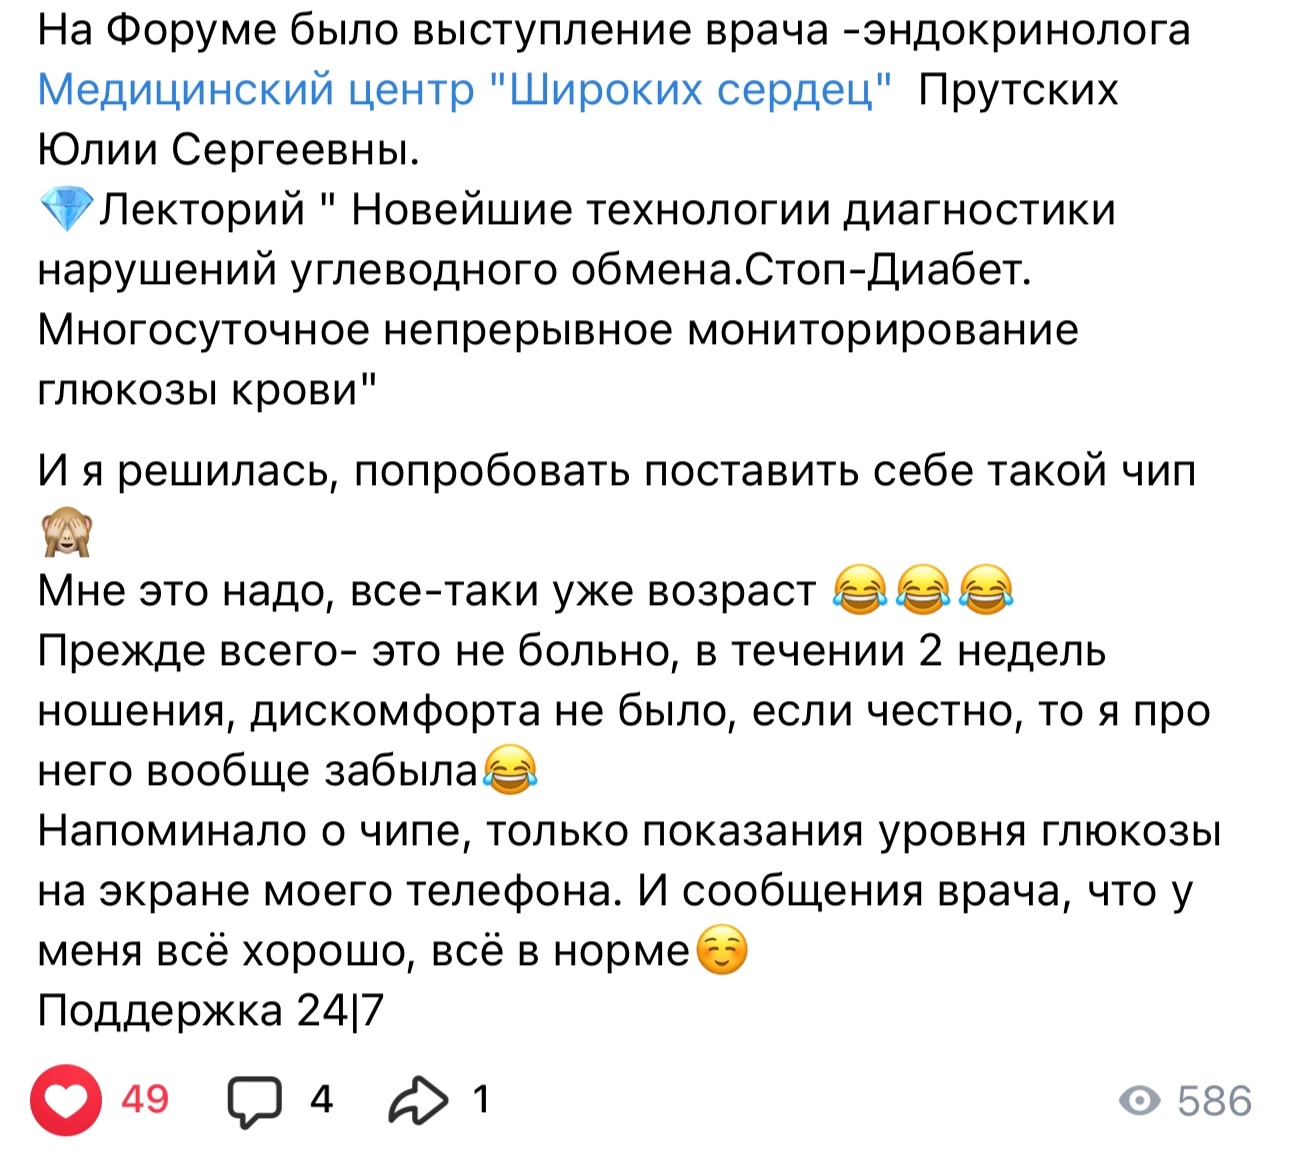
Task: Click the laughing emoji after забыла
Action: [x=510, y=770]
